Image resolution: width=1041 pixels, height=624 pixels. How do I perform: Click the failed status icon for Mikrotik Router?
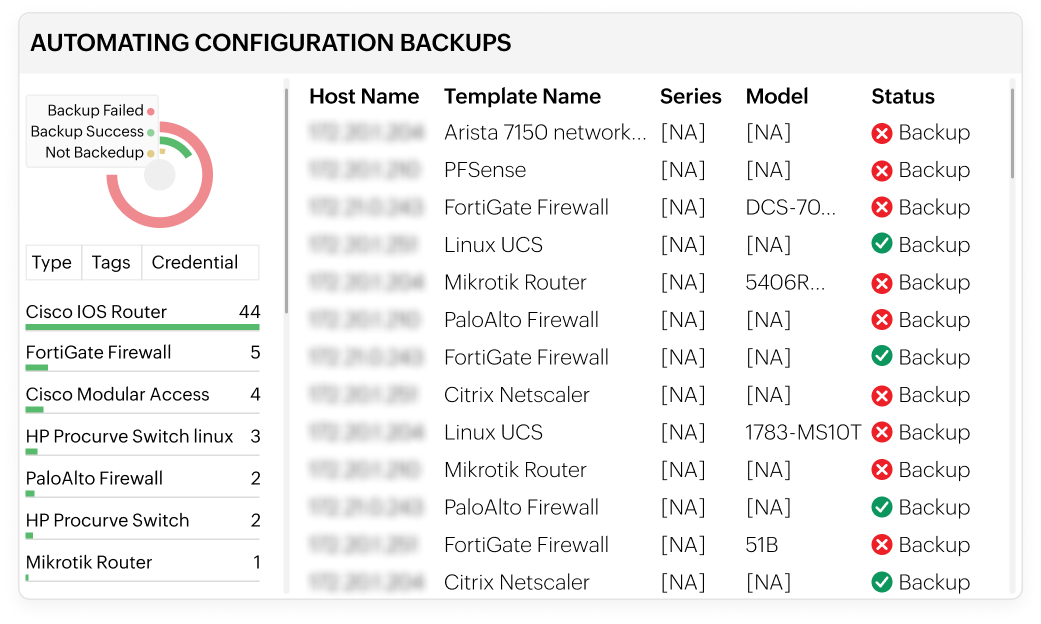coord(881,282)
